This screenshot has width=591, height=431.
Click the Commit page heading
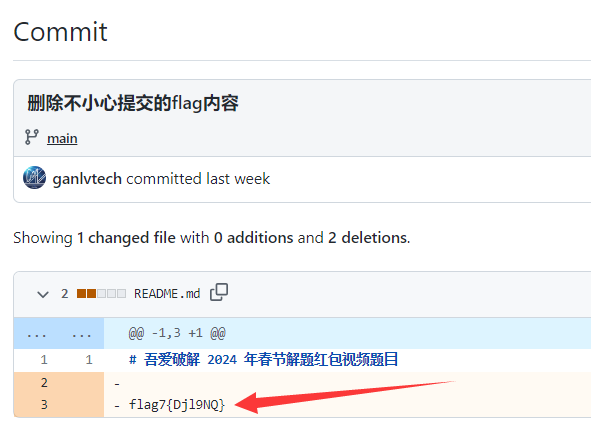[60, 32]
